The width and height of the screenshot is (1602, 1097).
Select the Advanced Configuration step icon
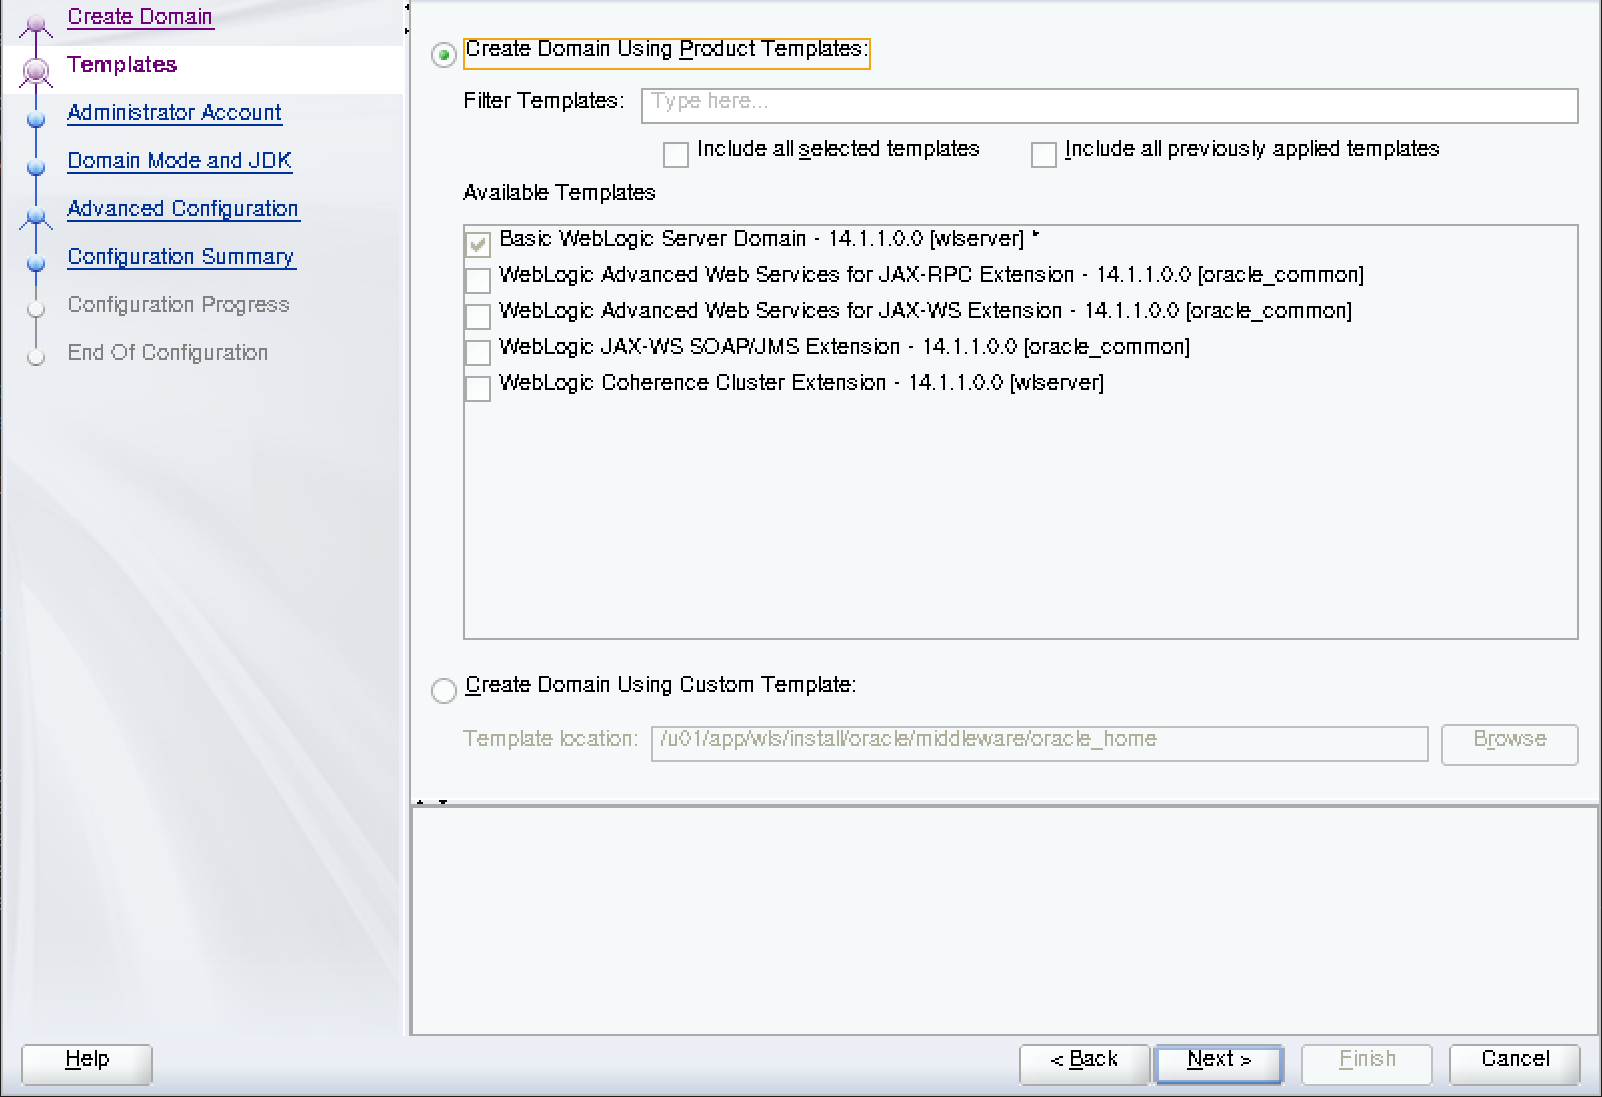point(36,215)
